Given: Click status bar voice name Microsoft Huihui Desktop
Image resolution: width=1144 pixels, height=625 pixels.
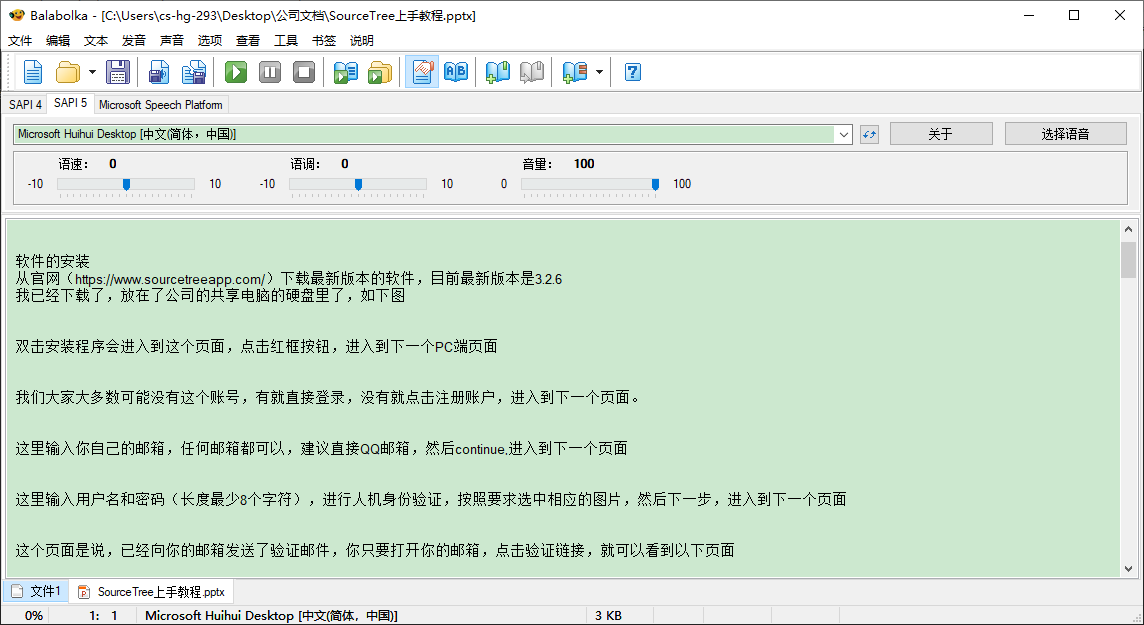Looking at the screenshot, I should (x=271, y=616).
